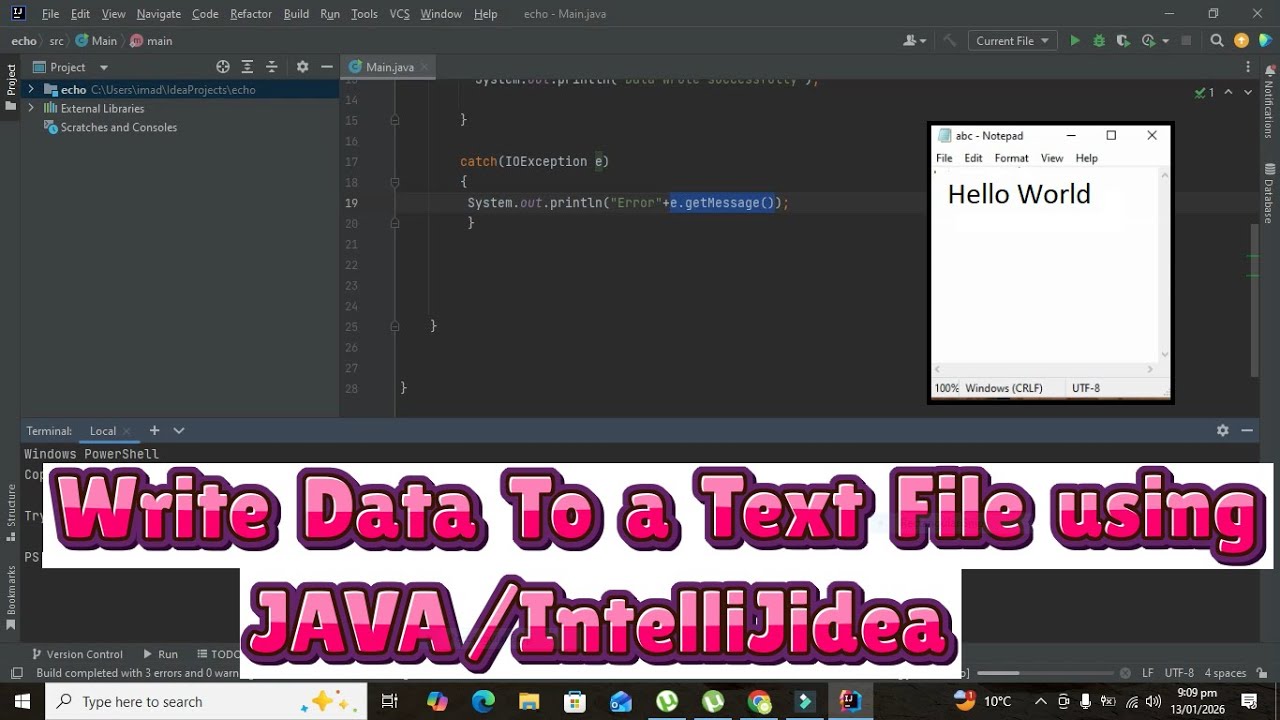Screen dimensions: 1280x720
Task: Open the VCS menu
Action: point(399,14)
